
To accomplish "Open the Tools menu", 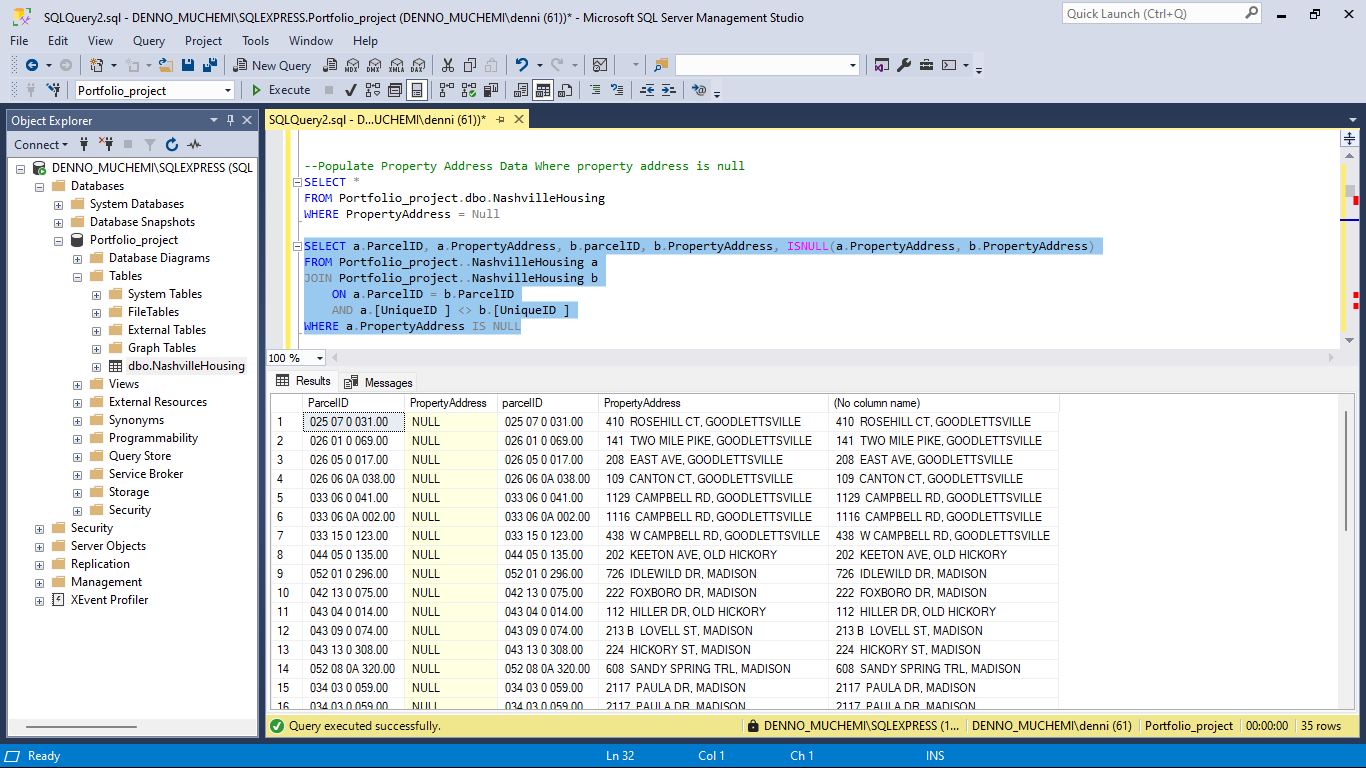I will click(x=255, y=41).
